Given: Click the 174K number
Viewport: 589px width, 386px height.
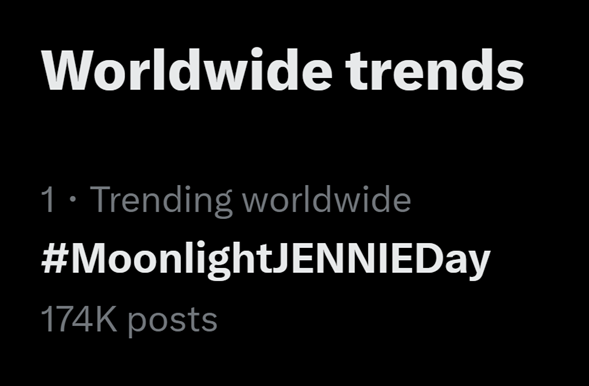Looking at the screenshot, I should pyautogui.click(x=79, y=319).
